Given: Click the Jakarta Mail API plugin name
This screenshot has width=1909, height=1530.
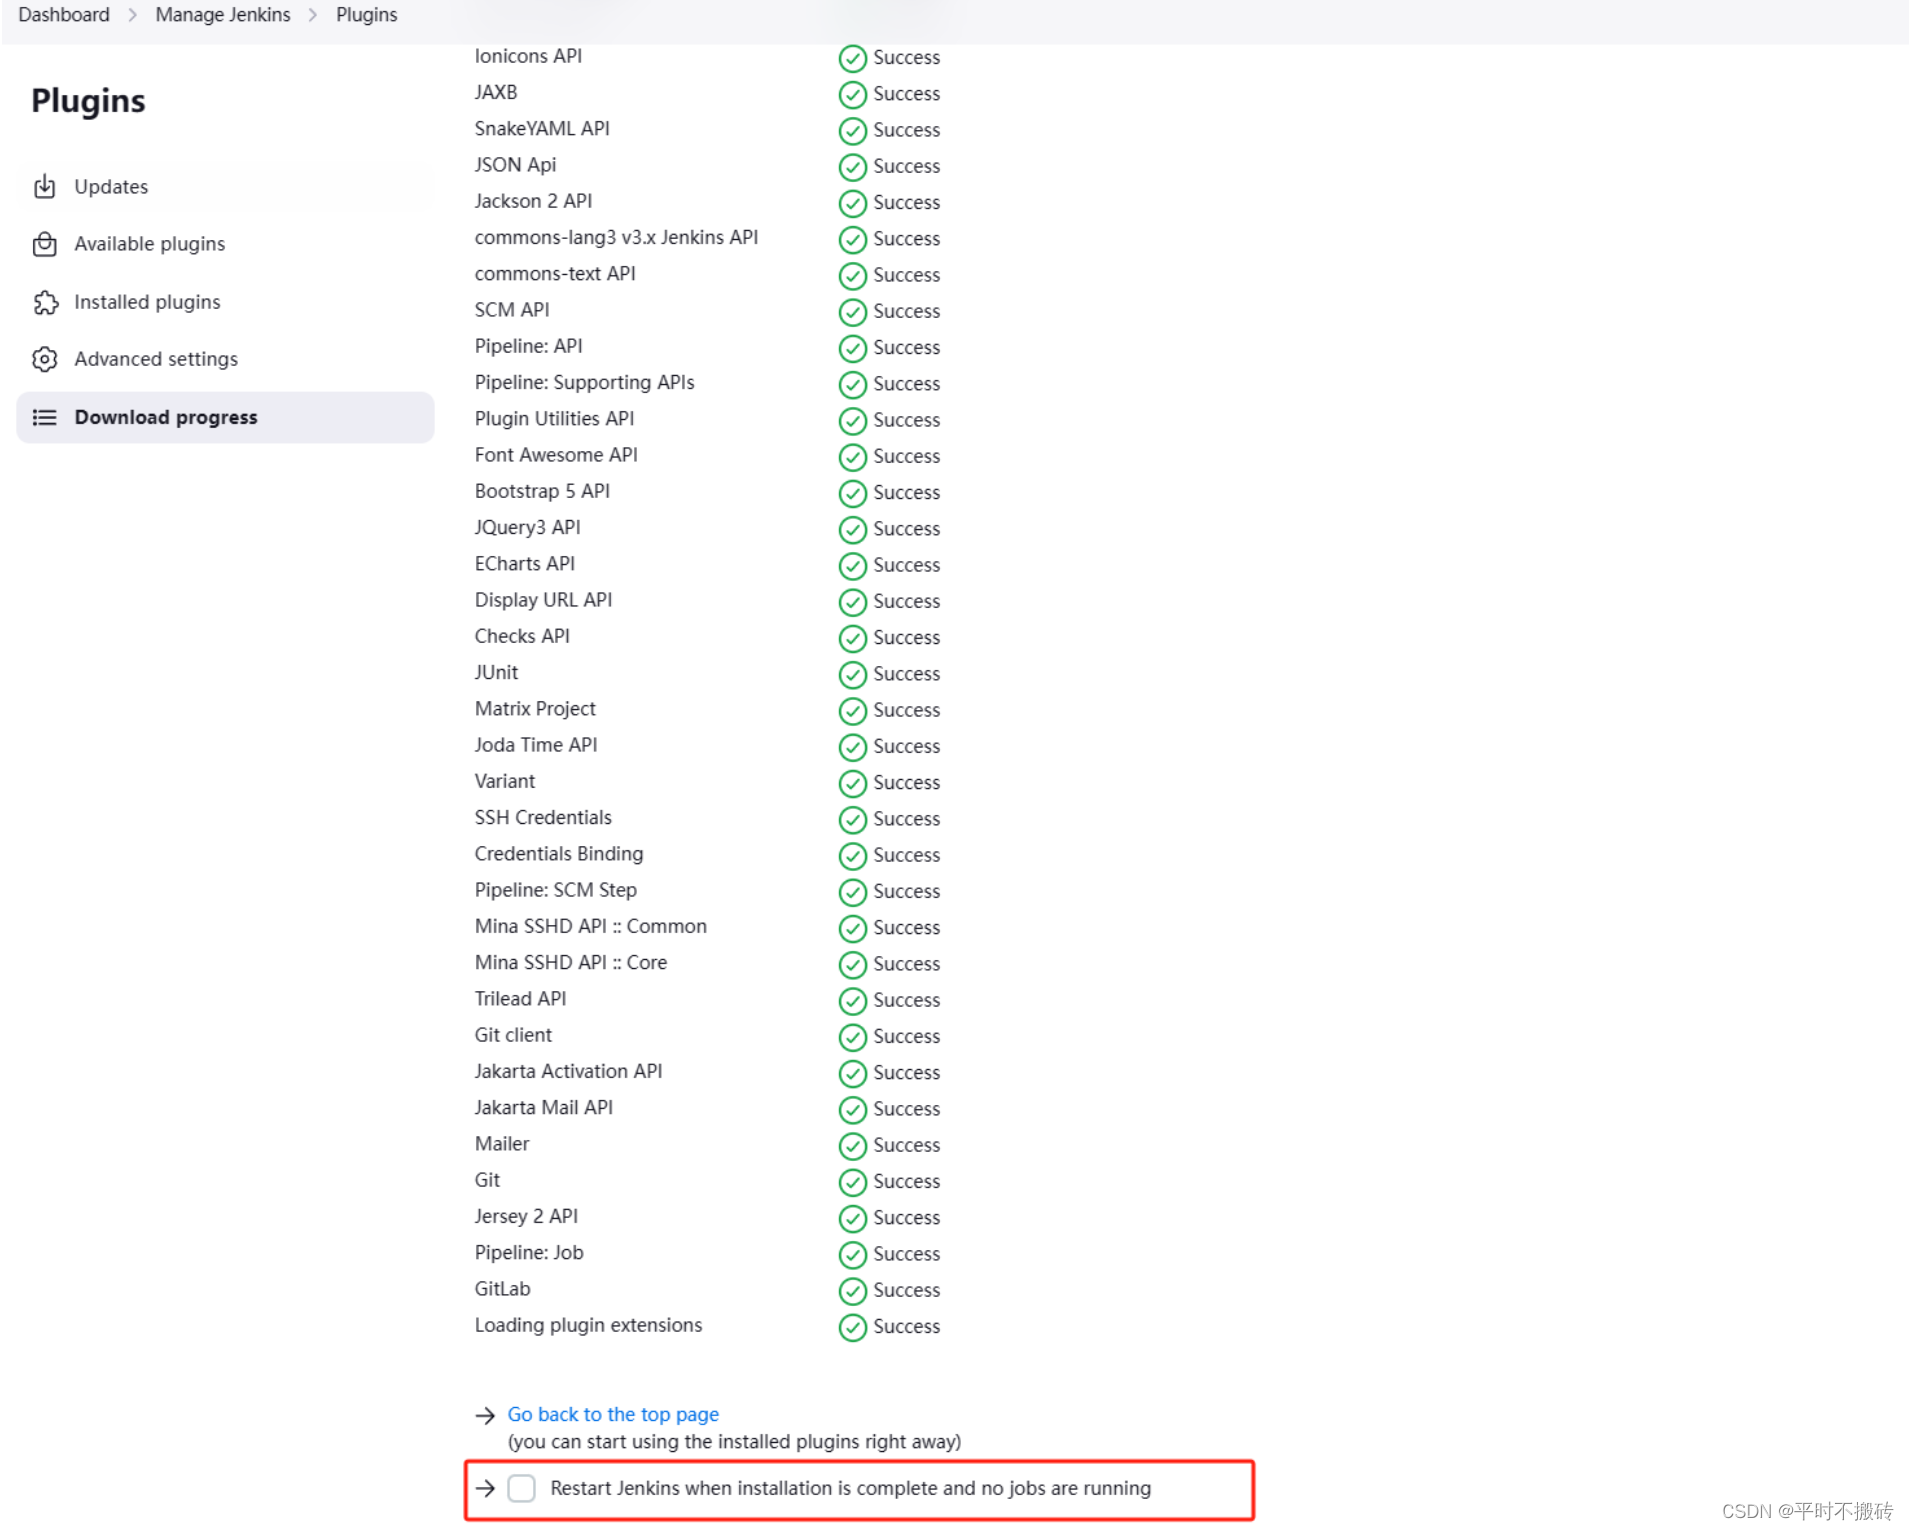Looking at the screenshot, I should (543, 1107).
